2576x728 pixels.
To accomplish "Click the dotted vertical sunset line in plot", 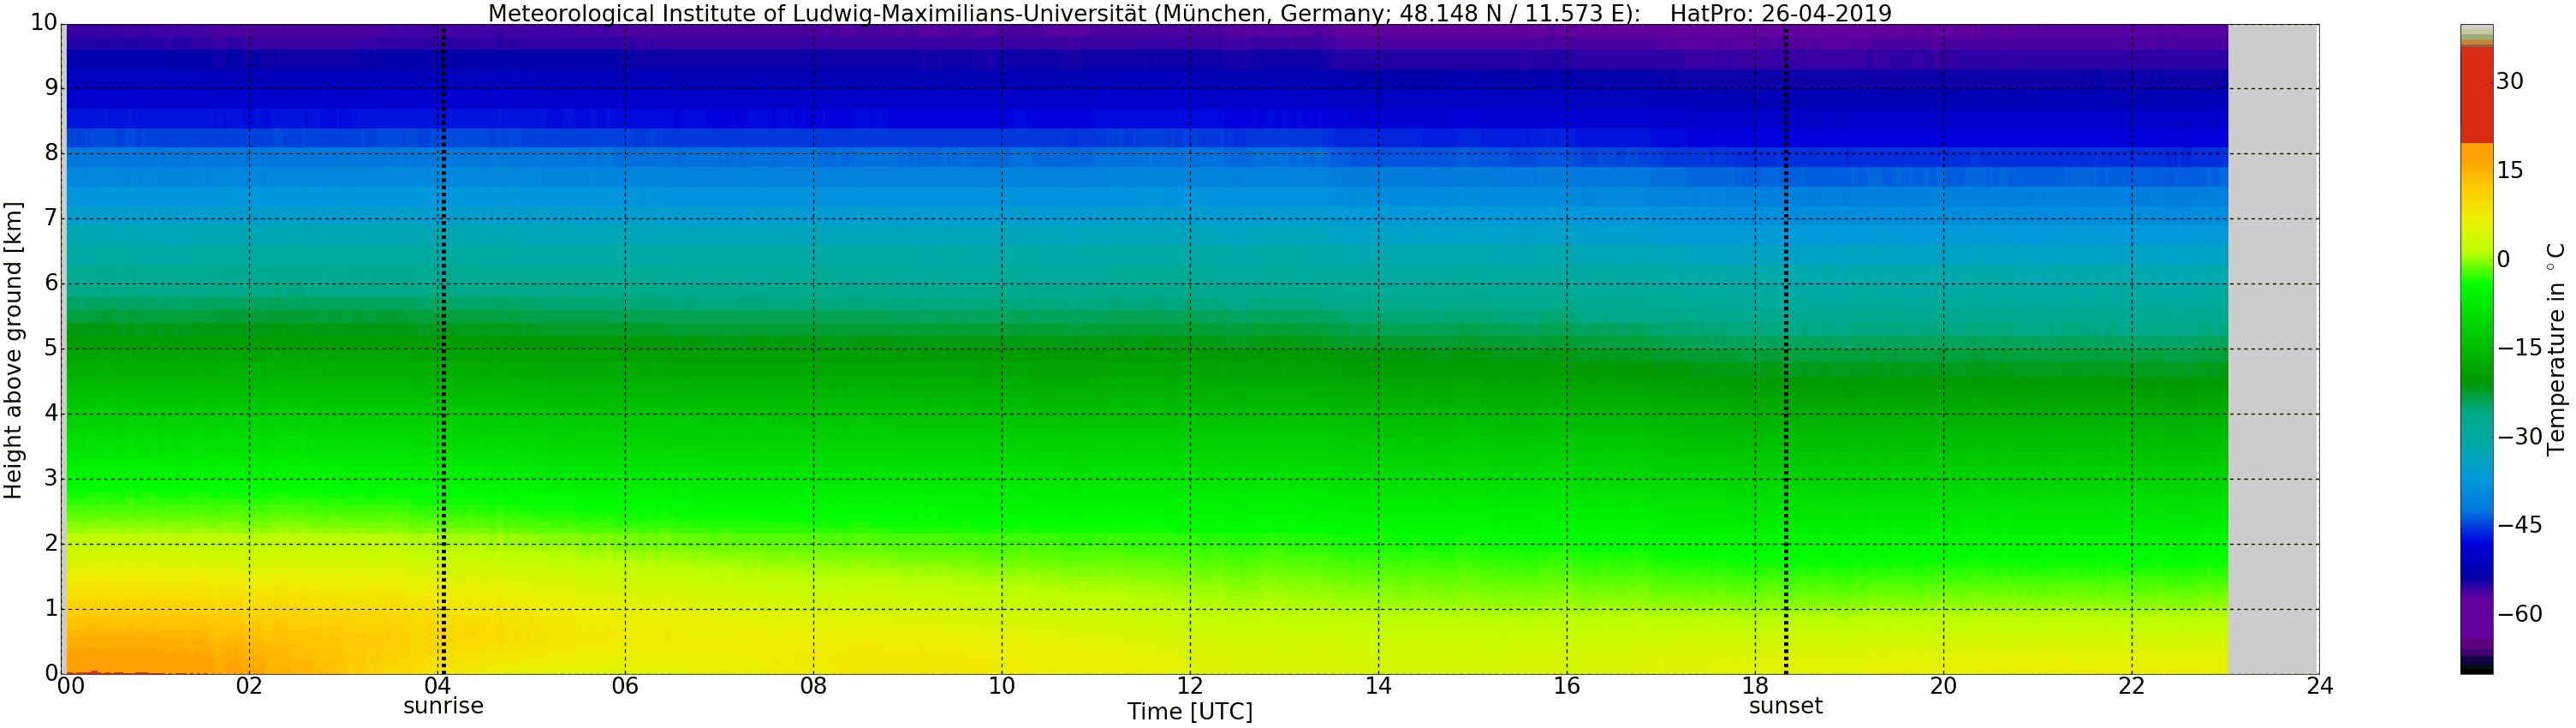I will click(1786, 350).
